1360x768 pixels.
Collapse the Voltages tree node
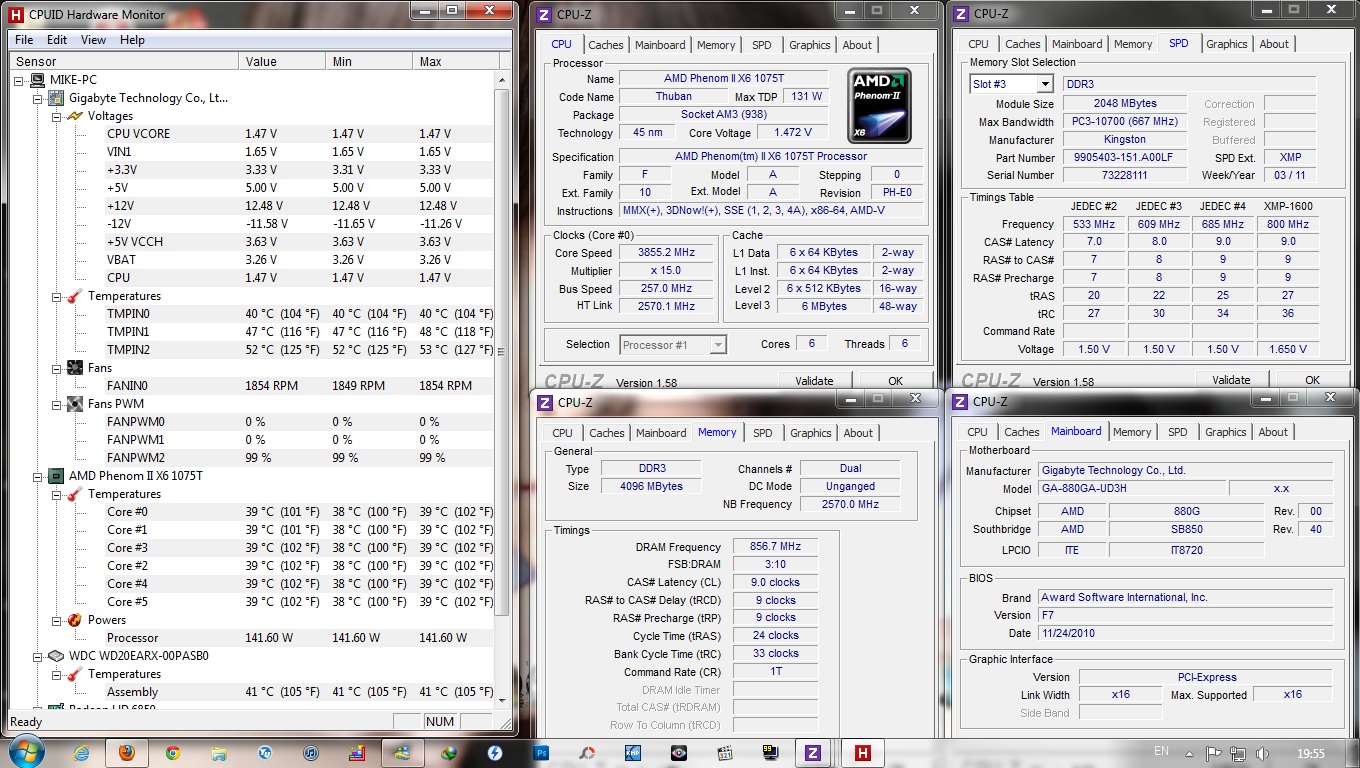pos(57,116)
